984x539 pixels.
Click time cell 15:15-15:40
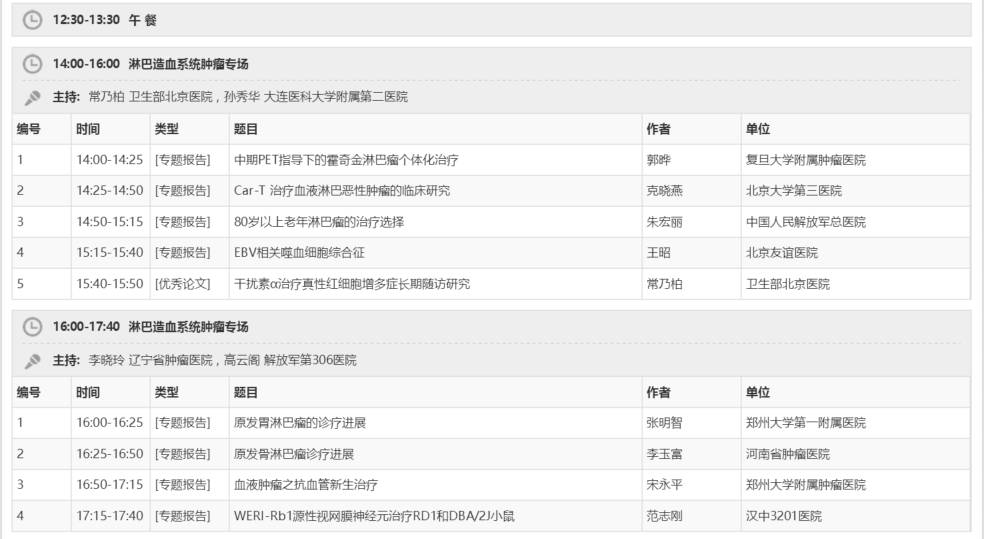pyautogui.click(x=110, y=253)
